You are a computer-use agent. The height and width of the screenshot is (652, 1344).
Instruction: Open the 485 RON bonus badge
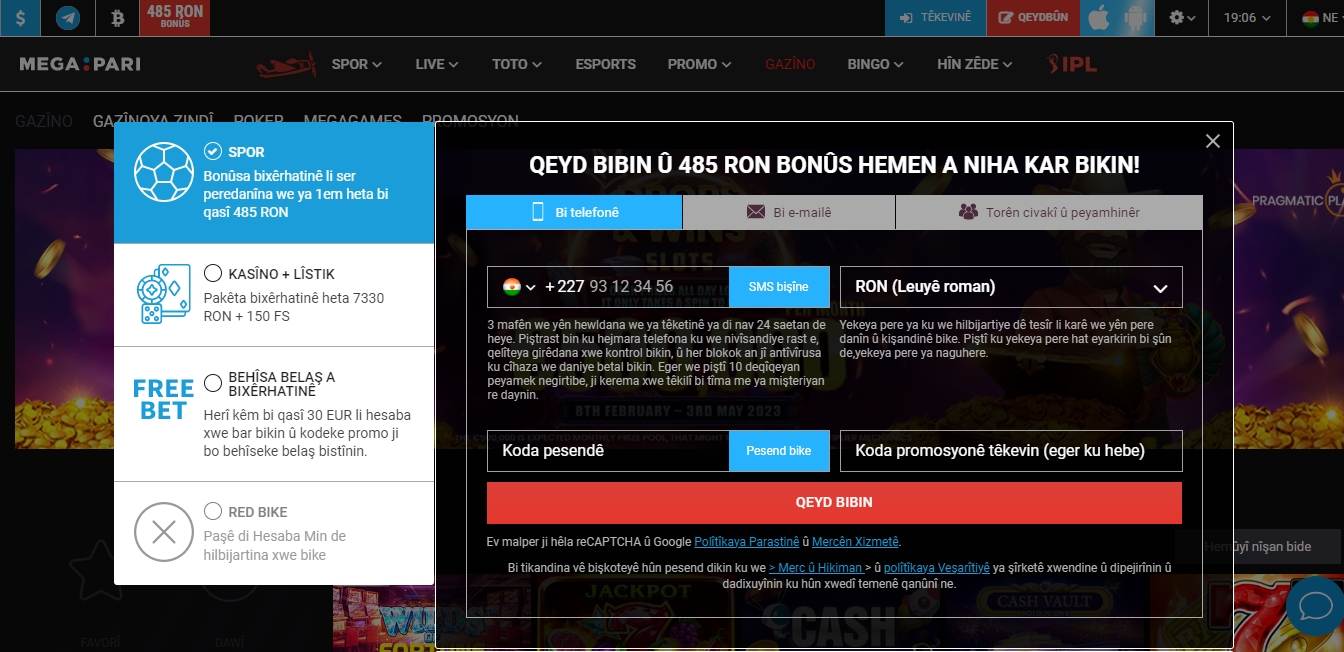click(x=174, y=18)
